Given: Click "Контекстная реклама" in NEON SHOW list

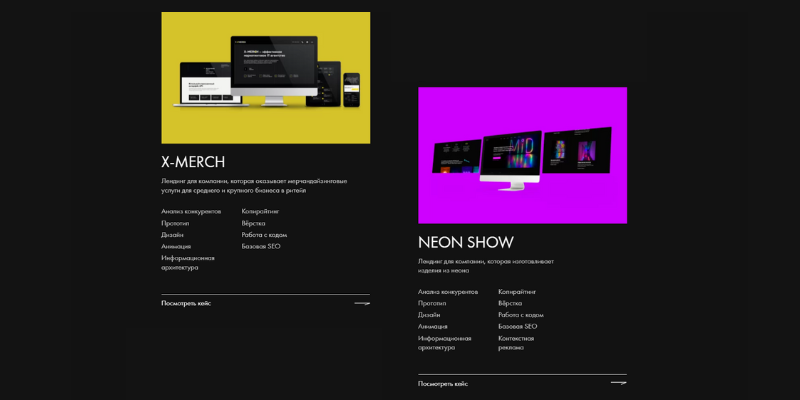Looking at the screenshot, I should point(516,342).
